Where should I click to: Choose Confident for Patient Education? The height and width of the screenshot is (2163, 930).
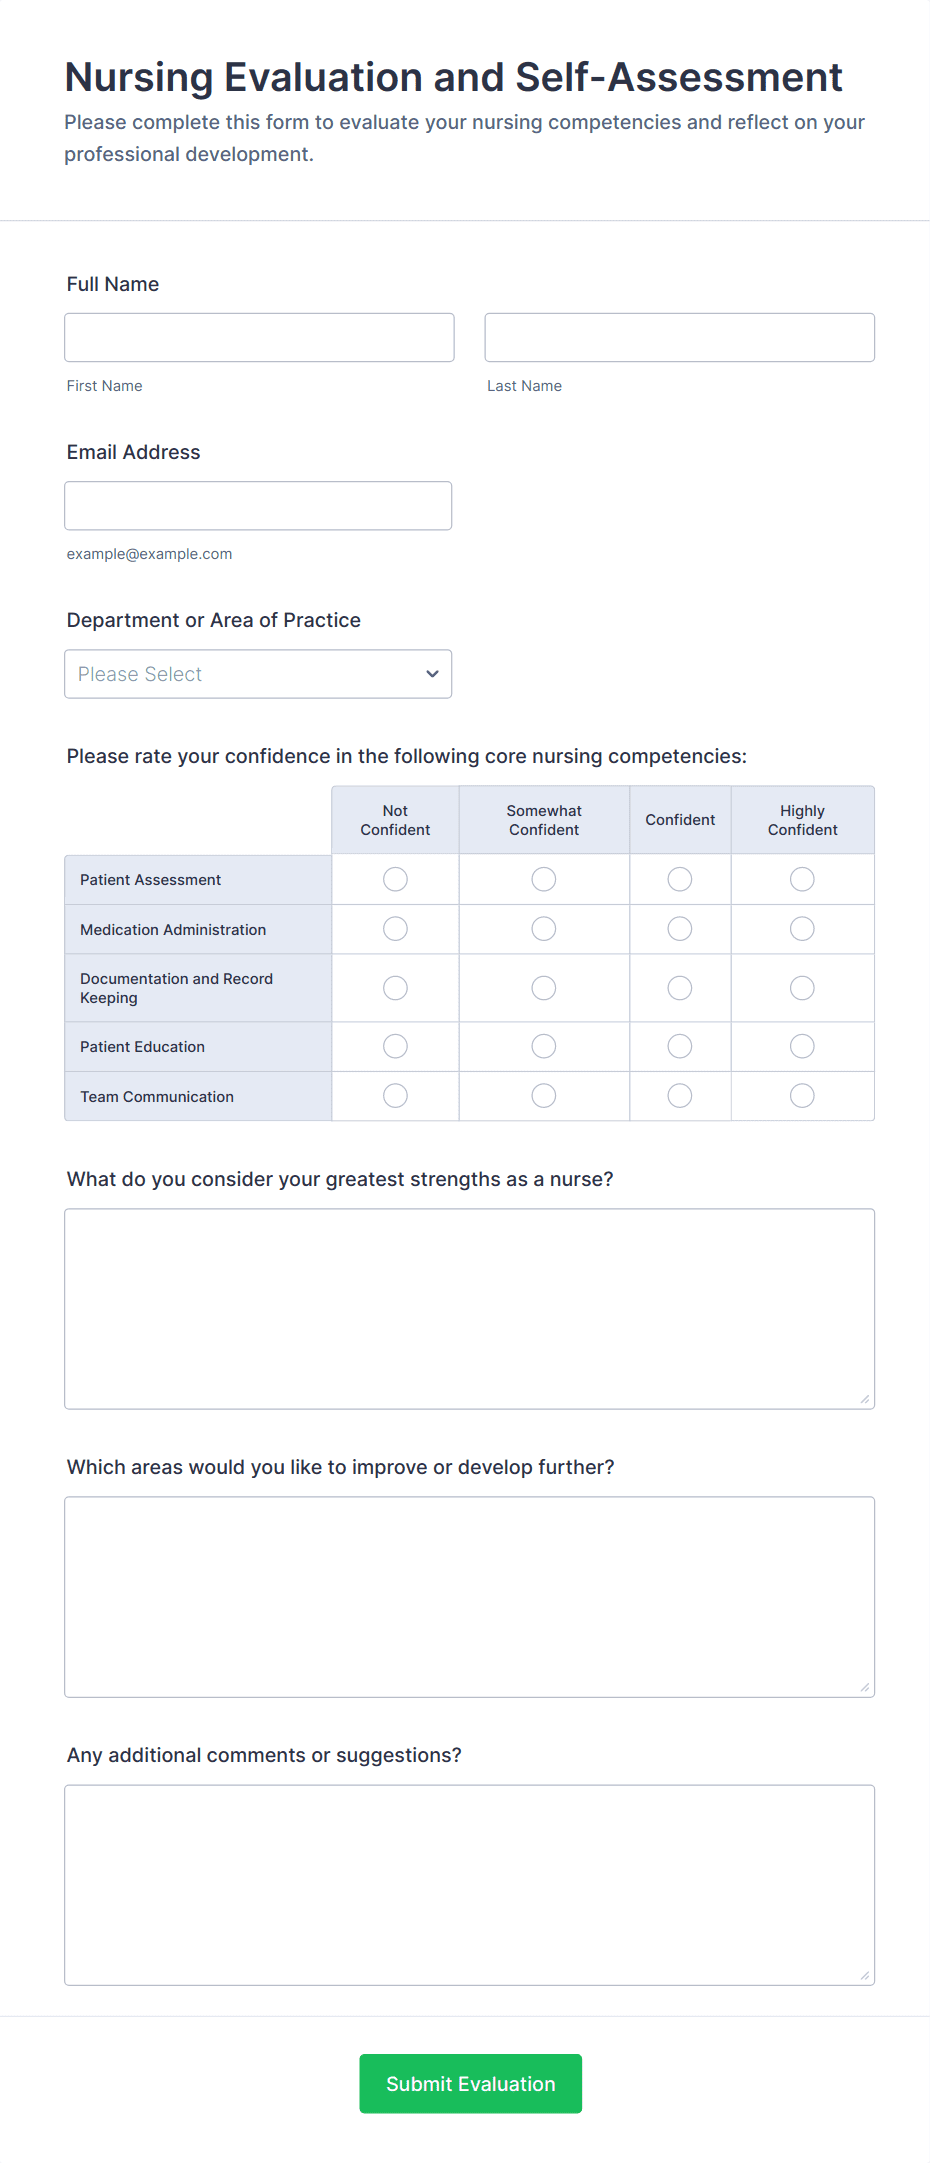click(x=679, y=1046)
